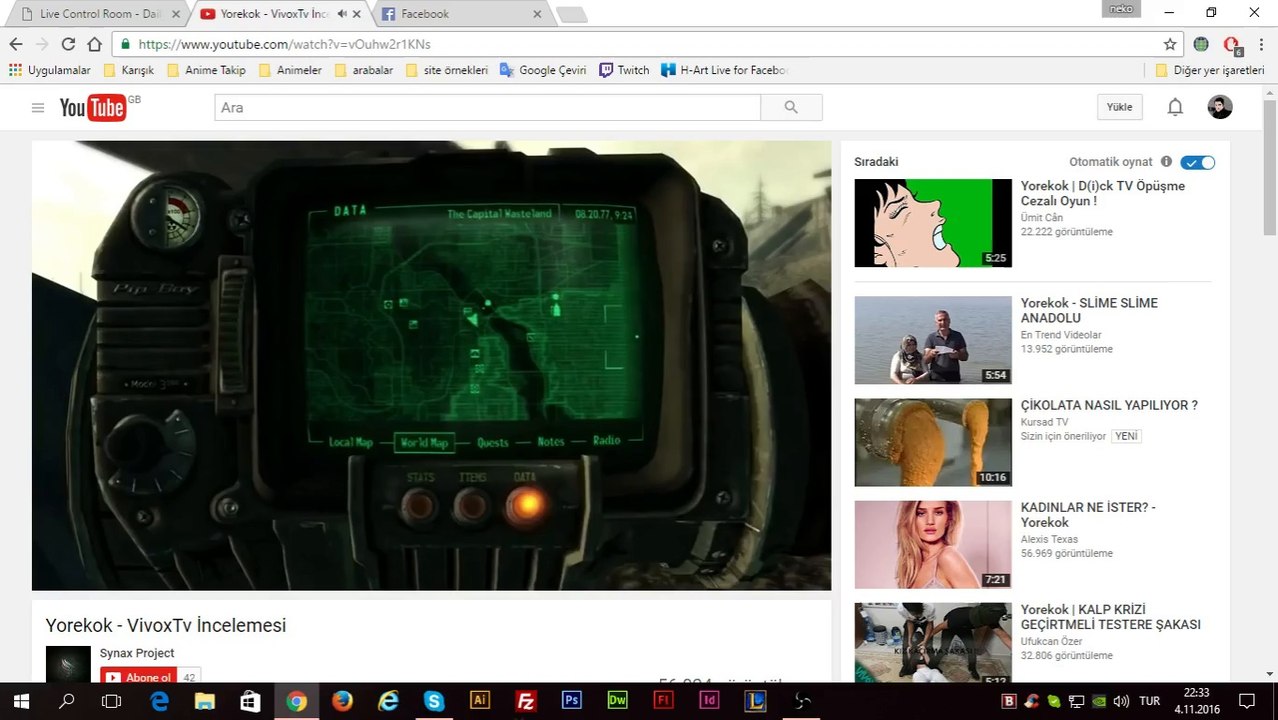1278x720 pixels.
Task: Open Task View in the taskbar
Action: pos(112,701)
